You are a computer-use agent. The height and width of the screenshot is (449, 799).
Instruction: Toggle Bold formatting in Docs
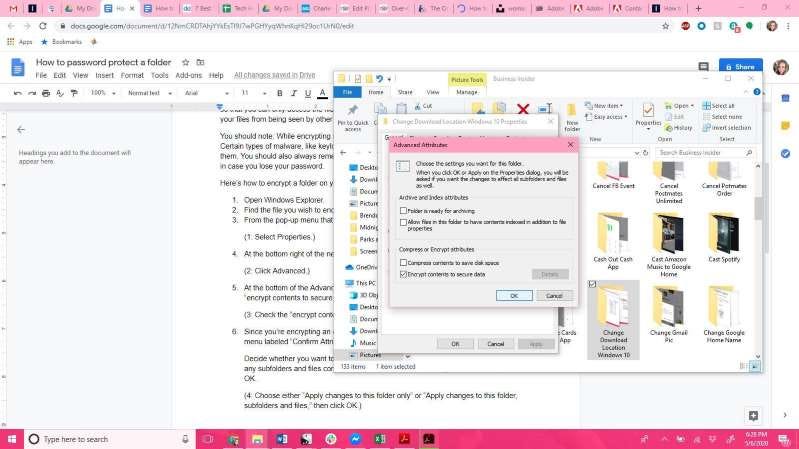279,93
